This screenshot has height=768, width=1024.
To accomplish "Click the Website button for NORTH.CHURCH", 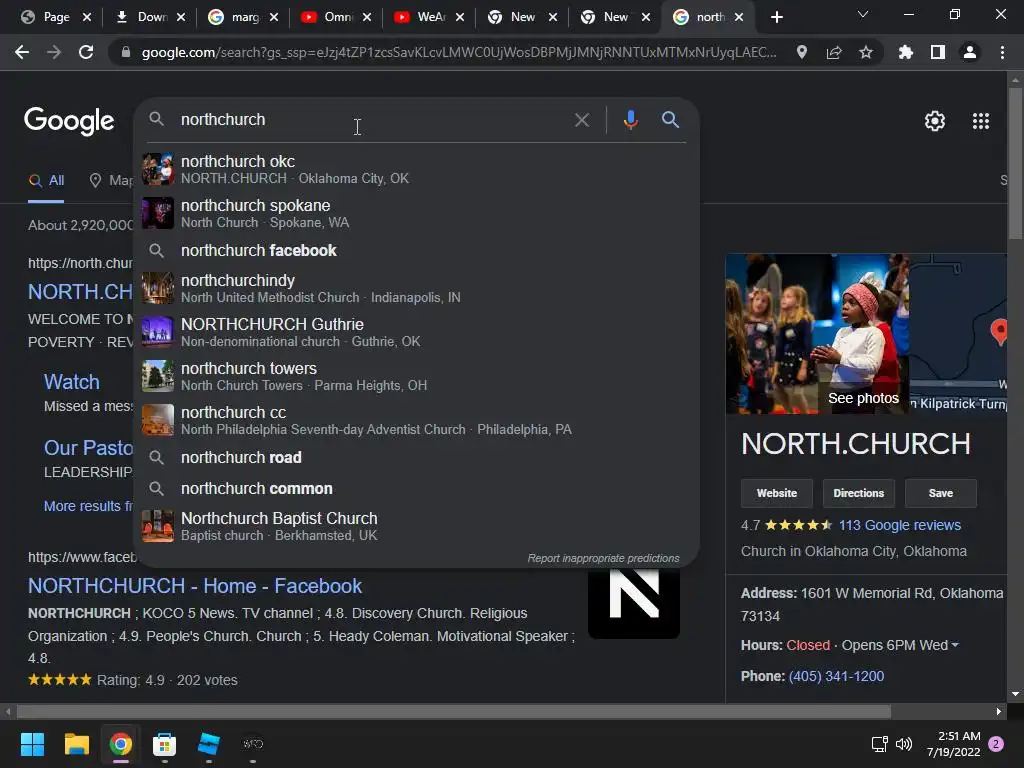I will pyautogui.click(x=776, y=493).
